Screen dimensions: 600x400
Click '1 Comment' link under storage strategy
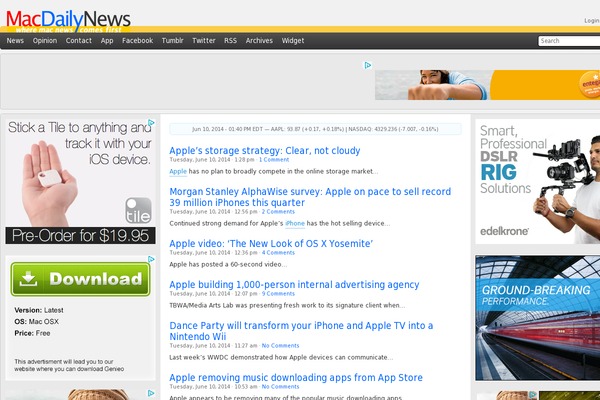coord(274,160)
